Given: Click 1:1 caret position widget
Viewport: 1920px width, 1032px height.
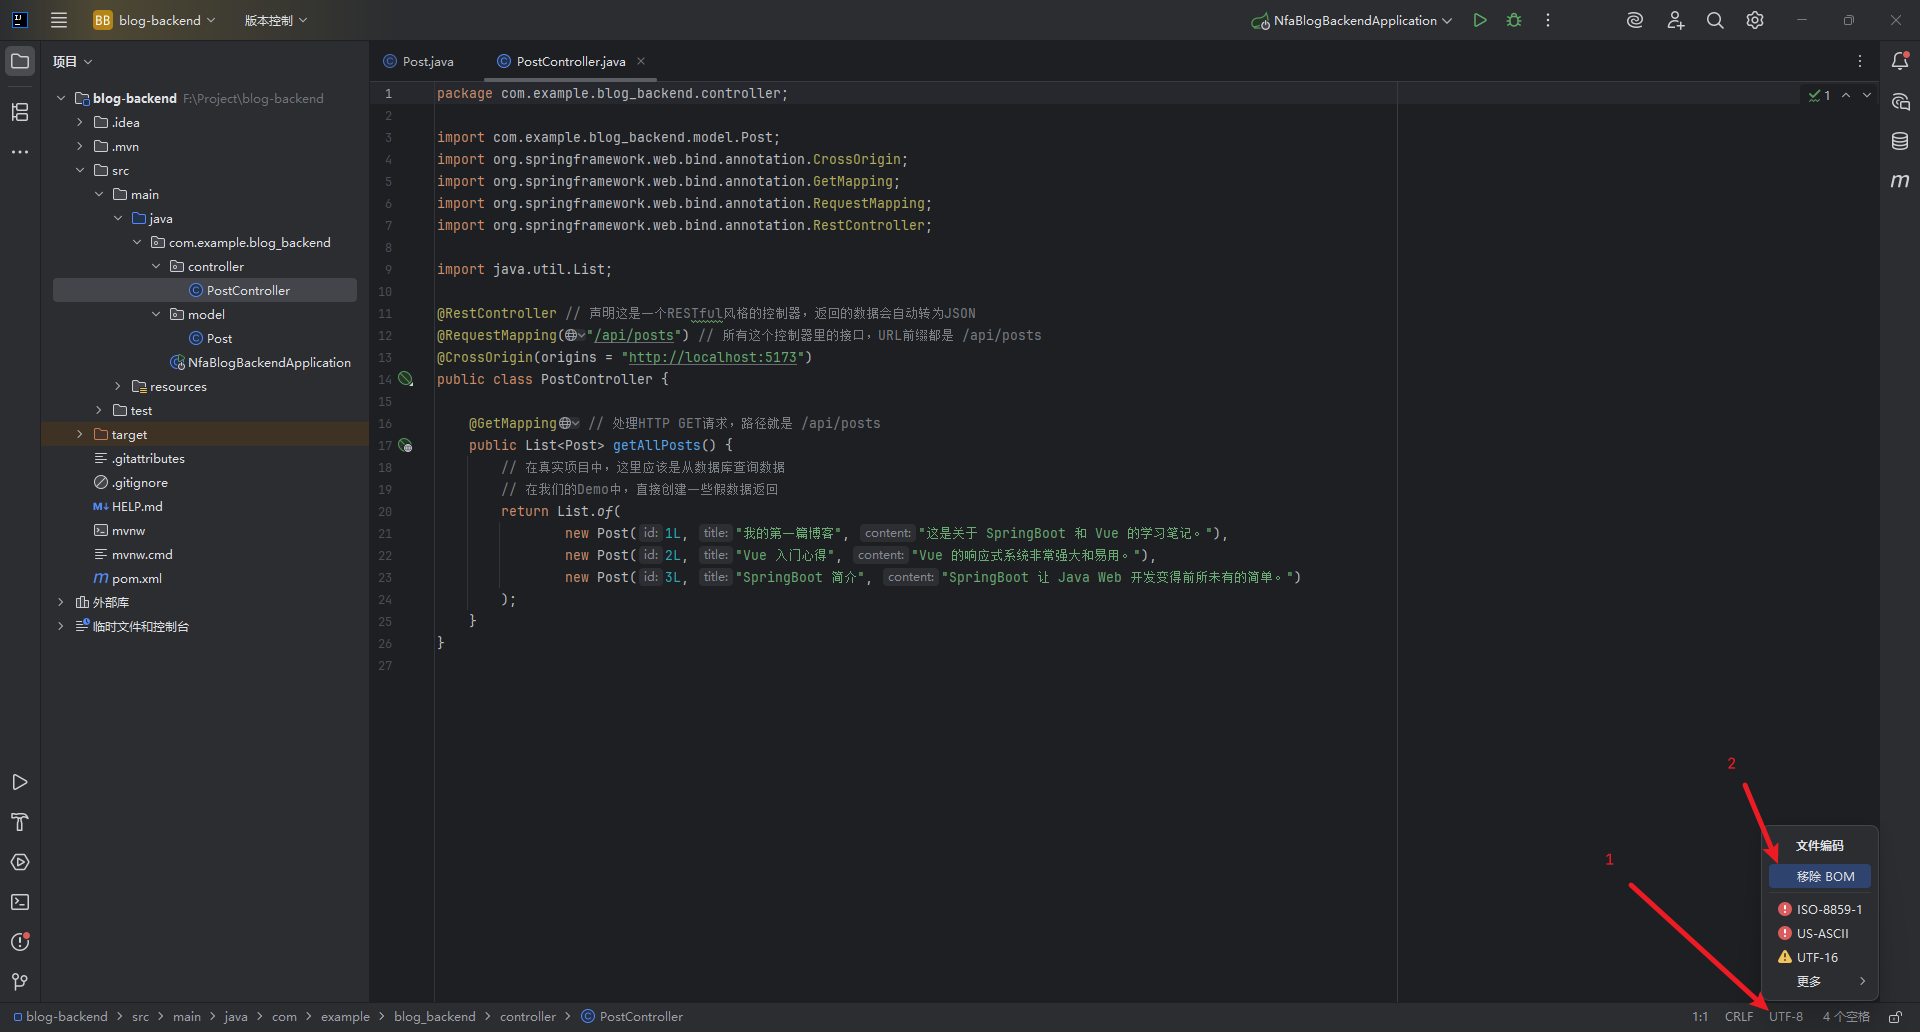Looking at the screenshot, I should point(1700,1017).
